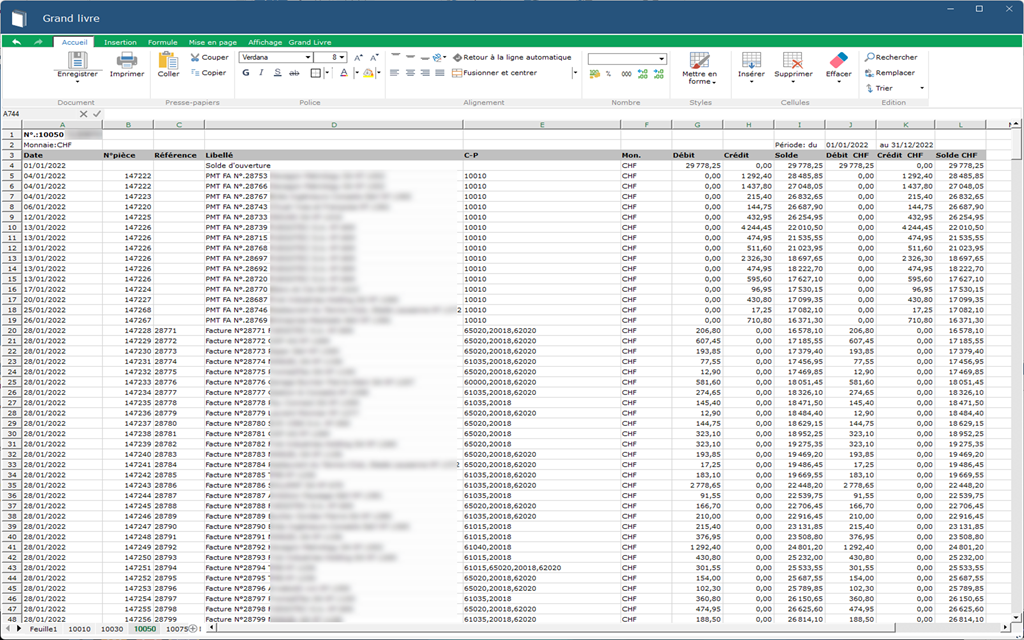Cut selection with Couper

[210, 57]
